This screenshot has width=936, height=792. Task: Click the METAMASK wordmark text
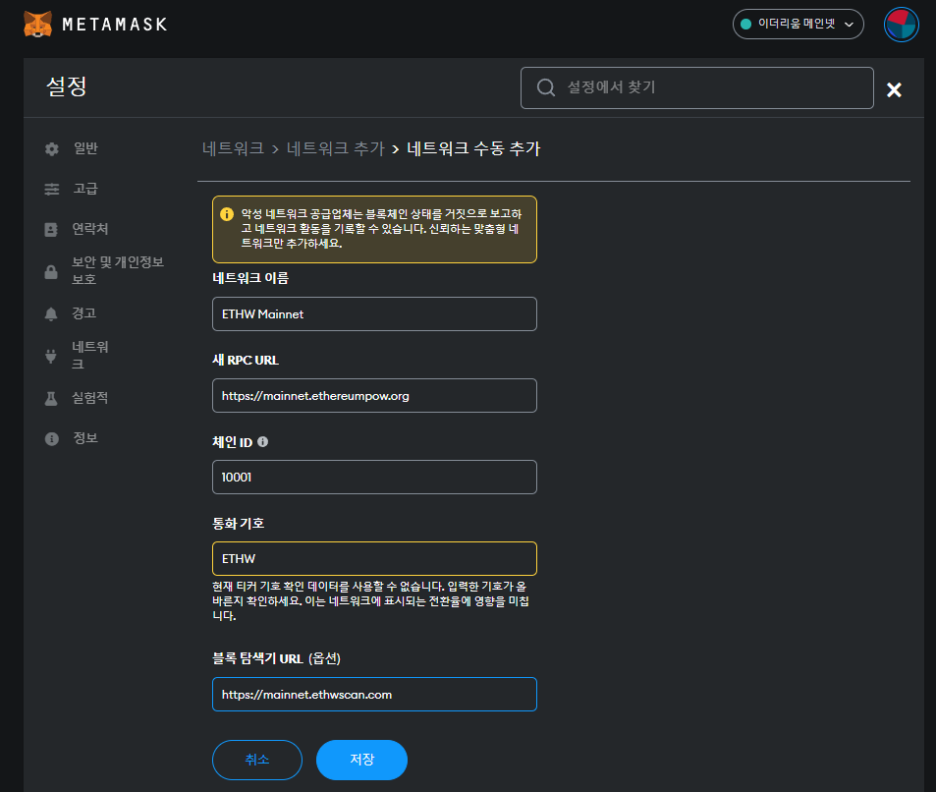pos(115,24)
